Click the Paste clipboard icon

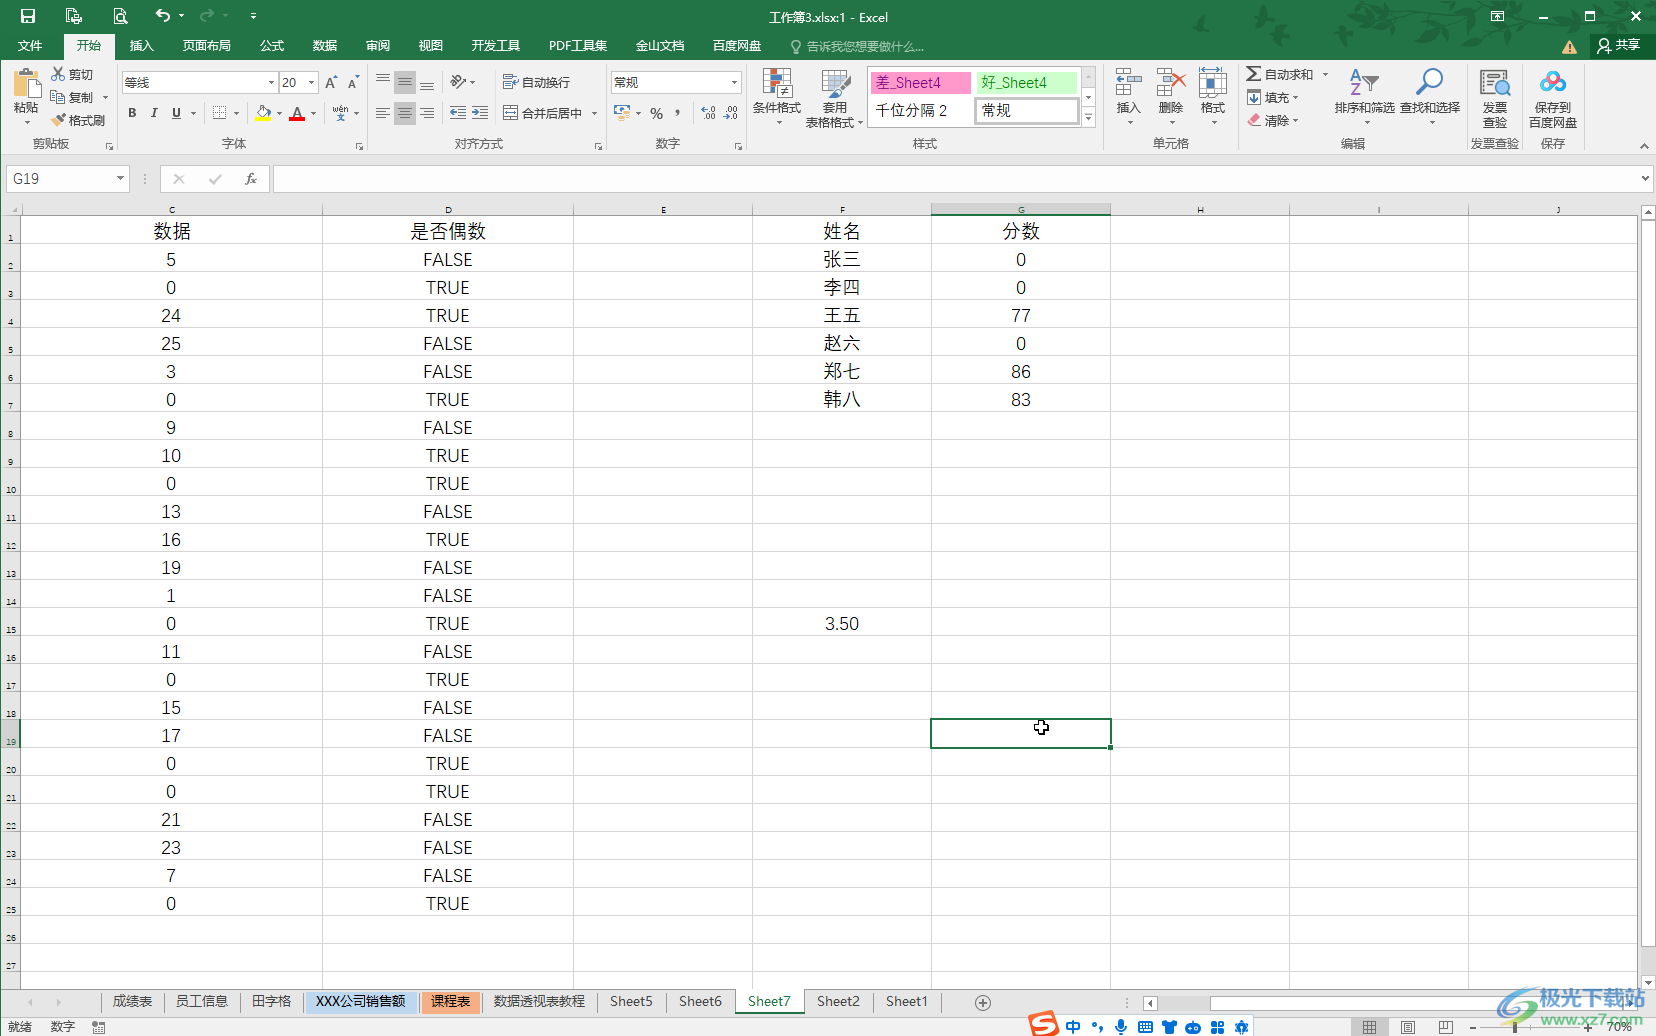pyautogui.click(x=26, y=83)
